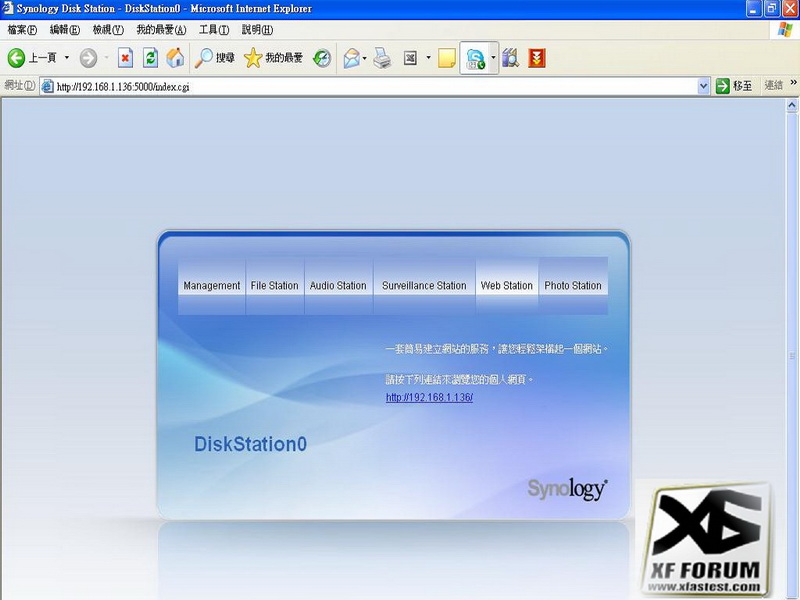Open the Back button history dropdown
The image size is (800, 600).
pyautogui.click(x=66, y=58)
